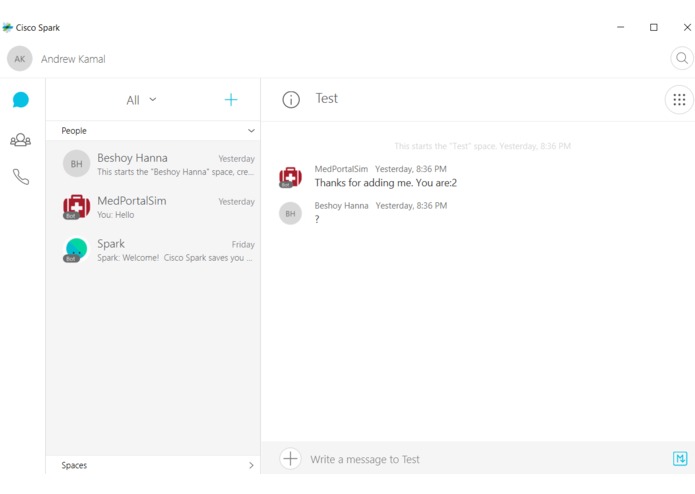695x494 pixels.
Task: Click the MedPortalSim sender name in chat
Action: [341, 169]
